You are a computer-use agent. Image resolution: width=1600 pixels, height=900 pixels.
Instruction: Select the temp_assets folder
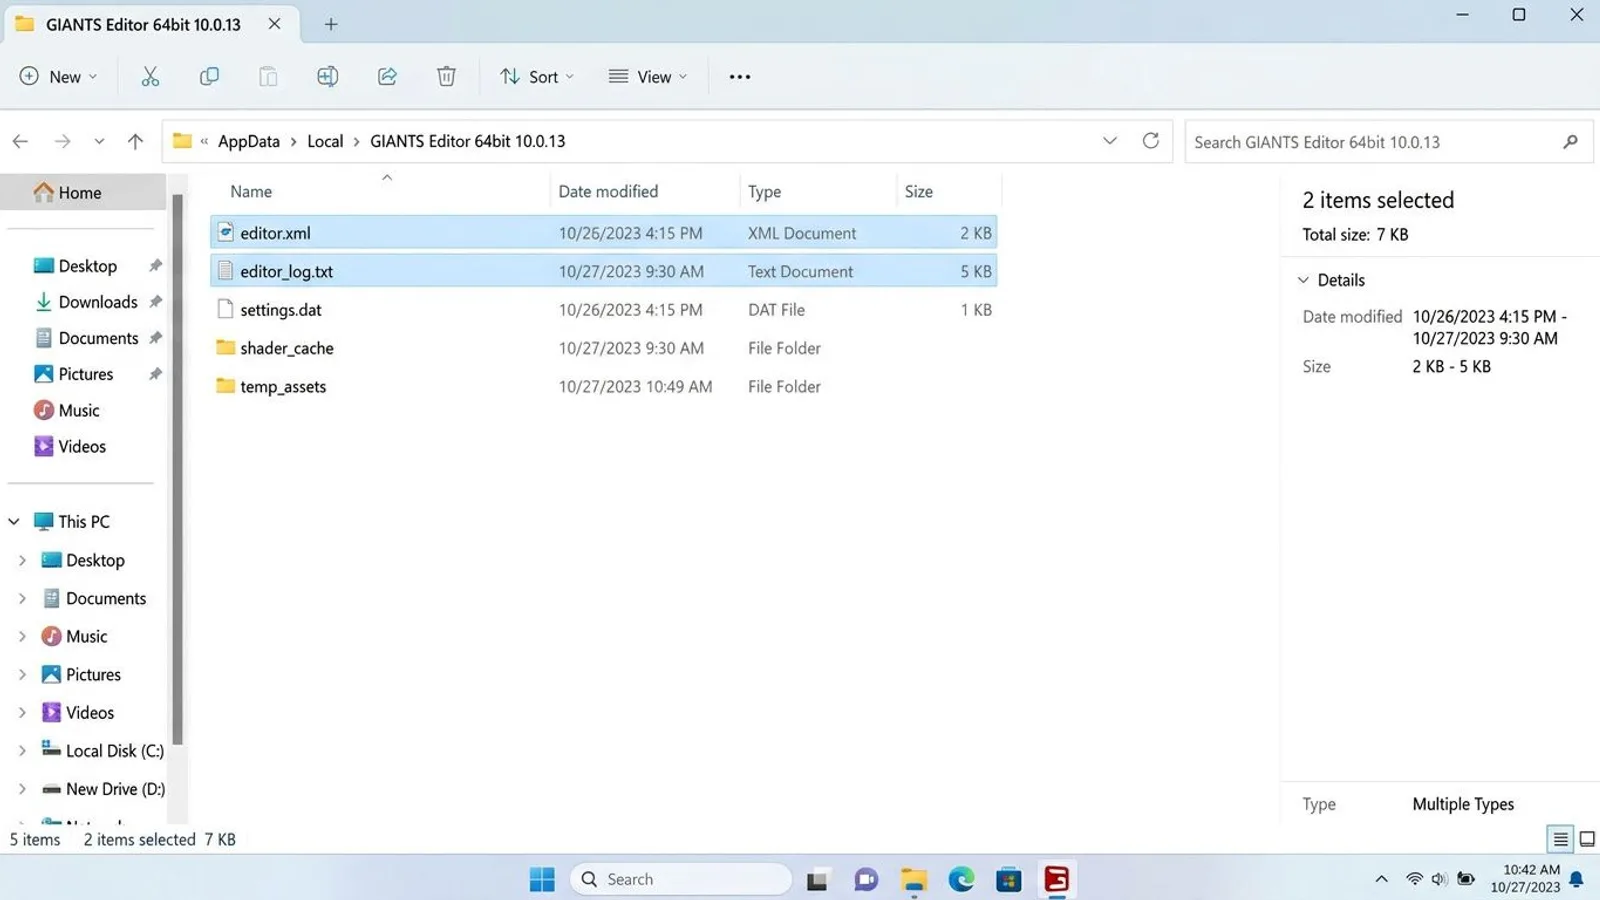click(x=604, y=386)
